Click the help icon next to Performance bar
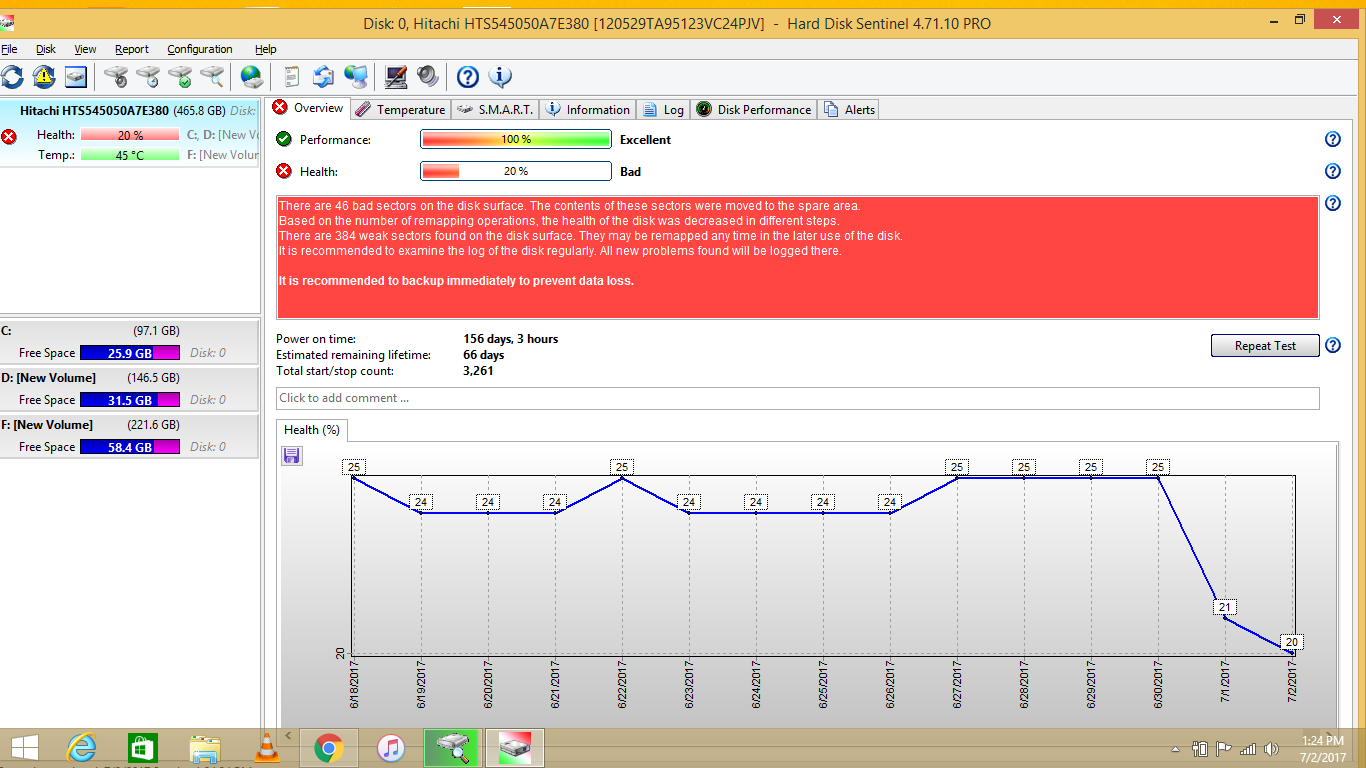The image size is (1366, 768). point(1332,140)
